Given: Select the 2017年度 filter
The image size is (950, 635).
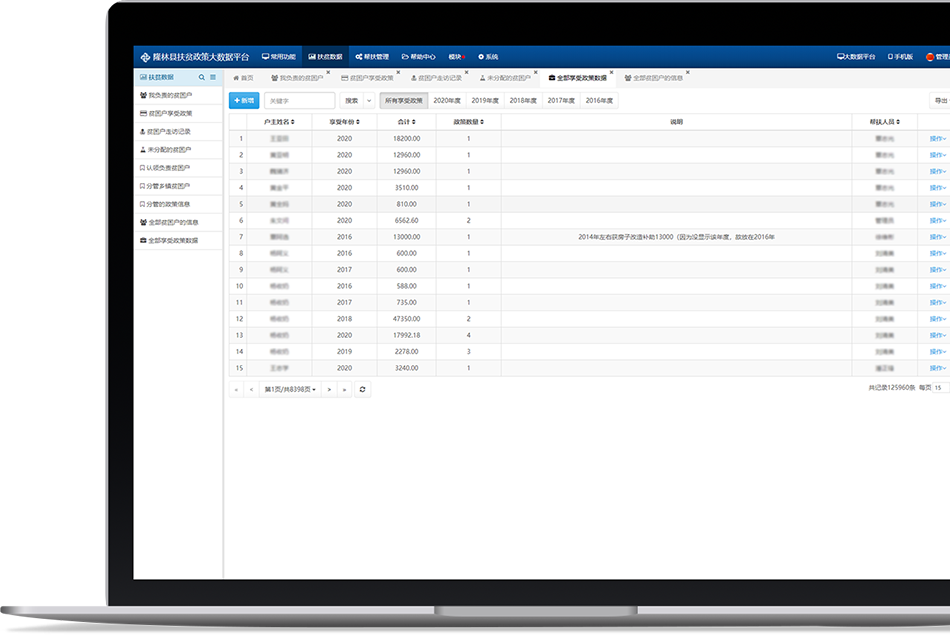Looking at the screenshot, I should (x=561, y=101).
